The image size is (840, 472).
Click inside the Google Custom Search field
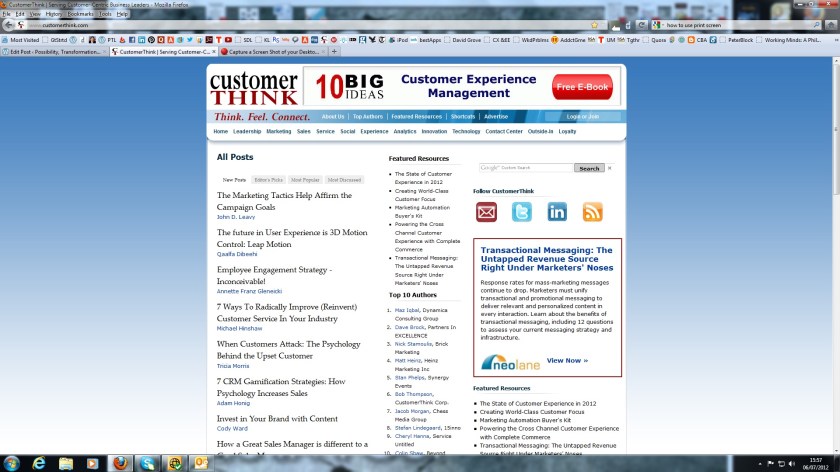tap(526, 168)
